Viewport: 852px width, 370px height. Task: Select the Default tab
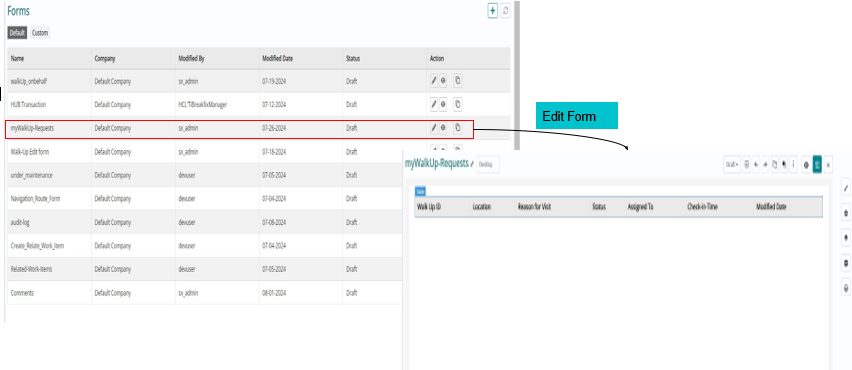point(17,33)
